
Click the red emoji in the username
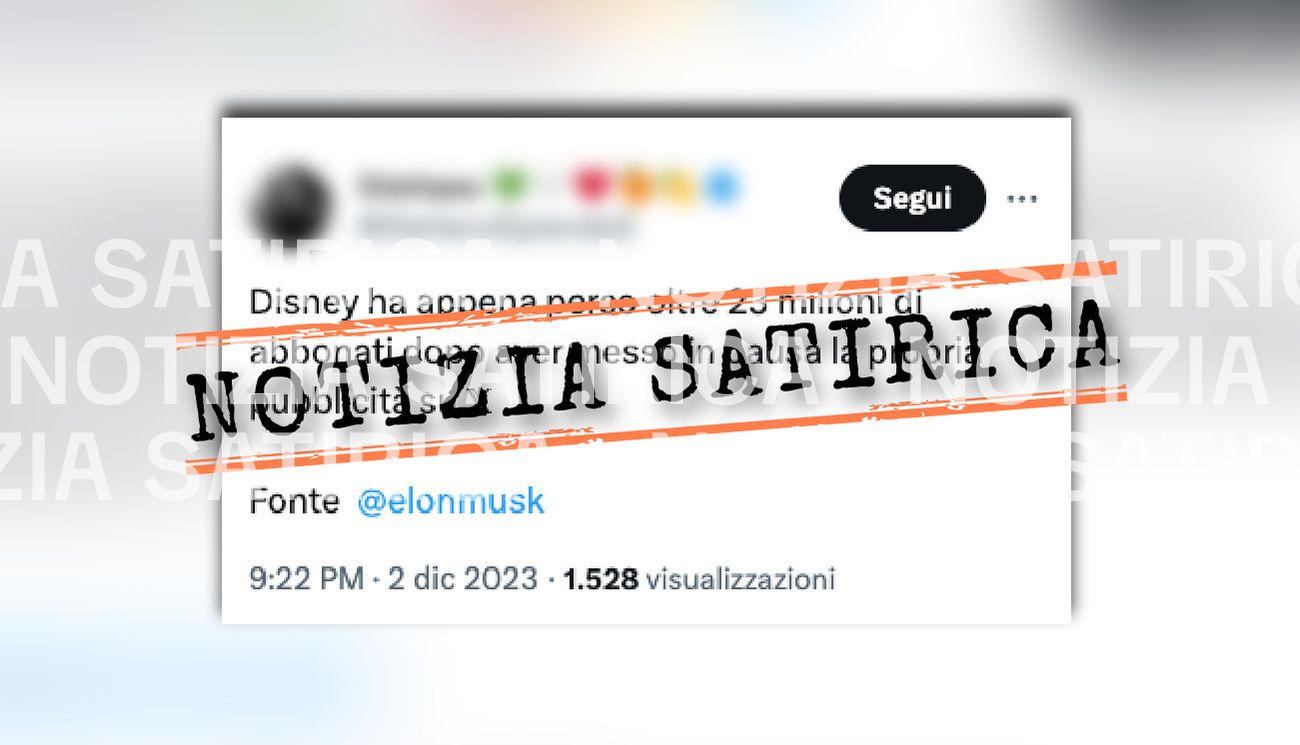[x=589, y=185]
